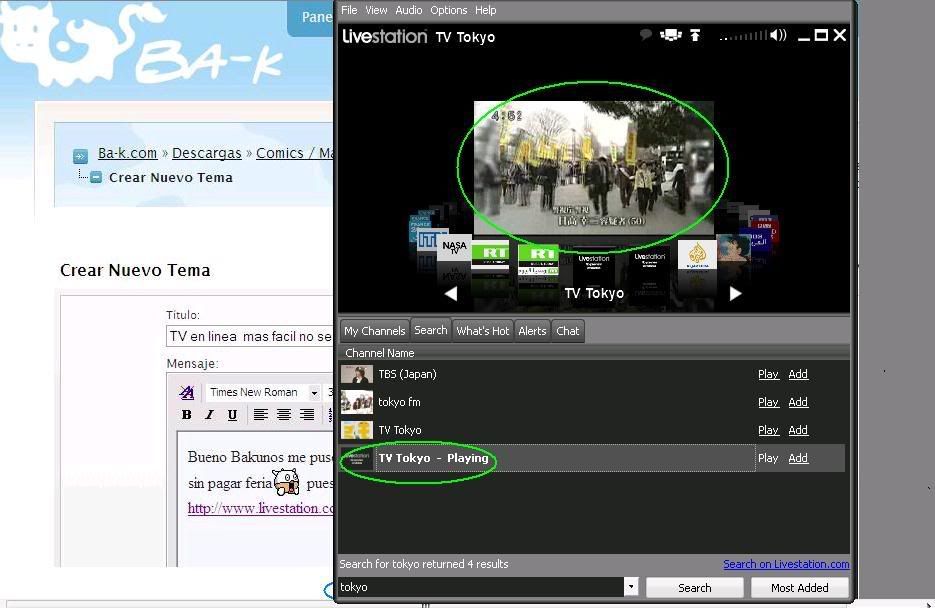
Task: Play the tokyo fm channel
Action: [768, 402]
